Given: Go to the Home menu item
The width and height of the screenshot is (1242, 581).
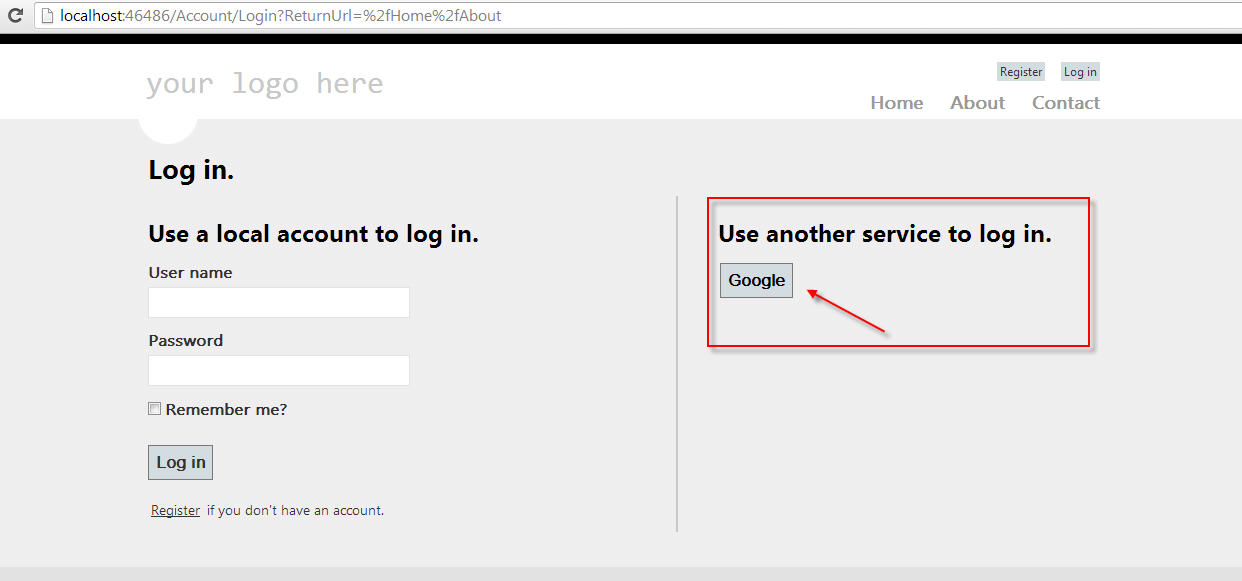Looking at the screenshot, I should tap(896, 103).
